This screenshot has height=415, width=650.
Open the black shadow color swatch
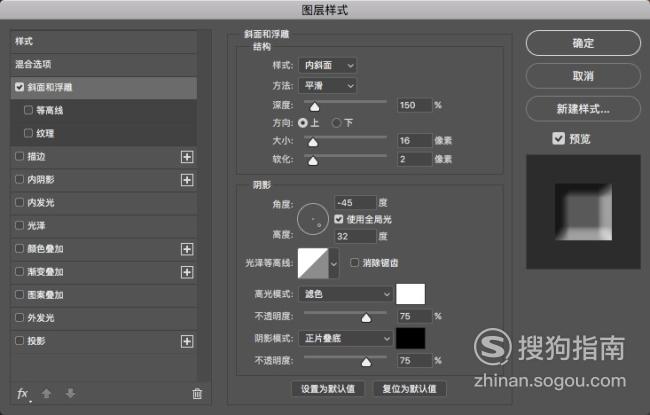click(410, 338)
